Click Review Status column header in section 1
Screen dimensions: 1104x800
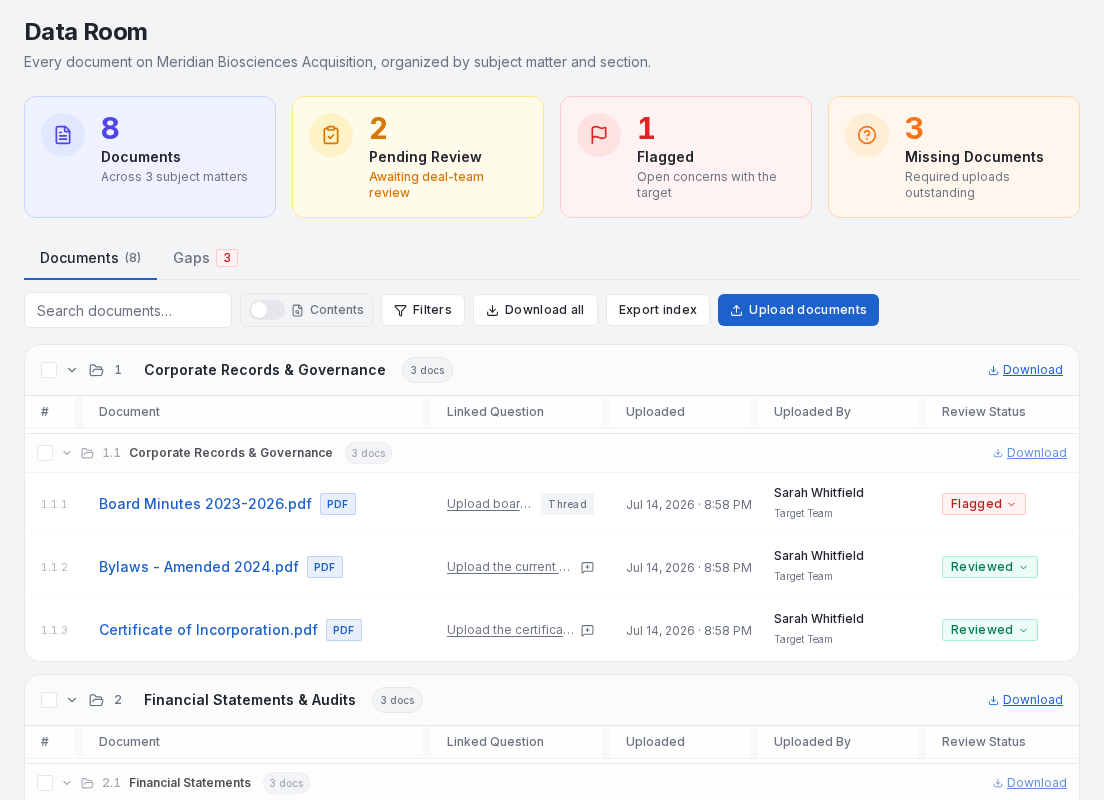click(x=984, y=412)
